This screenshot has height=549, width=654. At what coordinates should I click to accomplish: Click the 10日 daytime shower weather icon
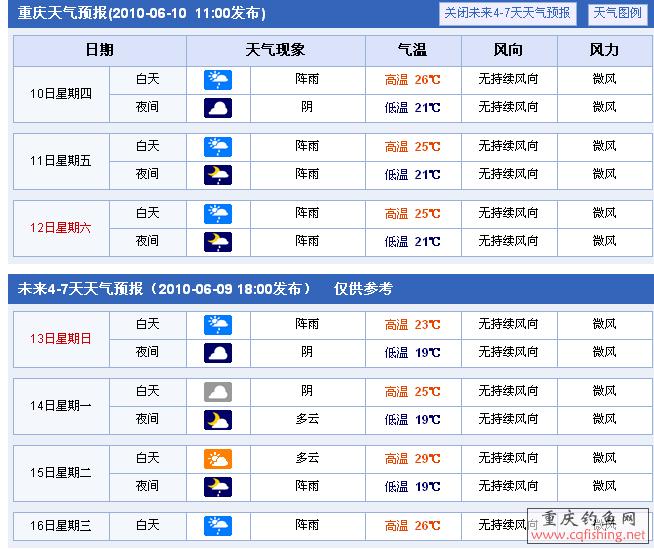point(218,80)
